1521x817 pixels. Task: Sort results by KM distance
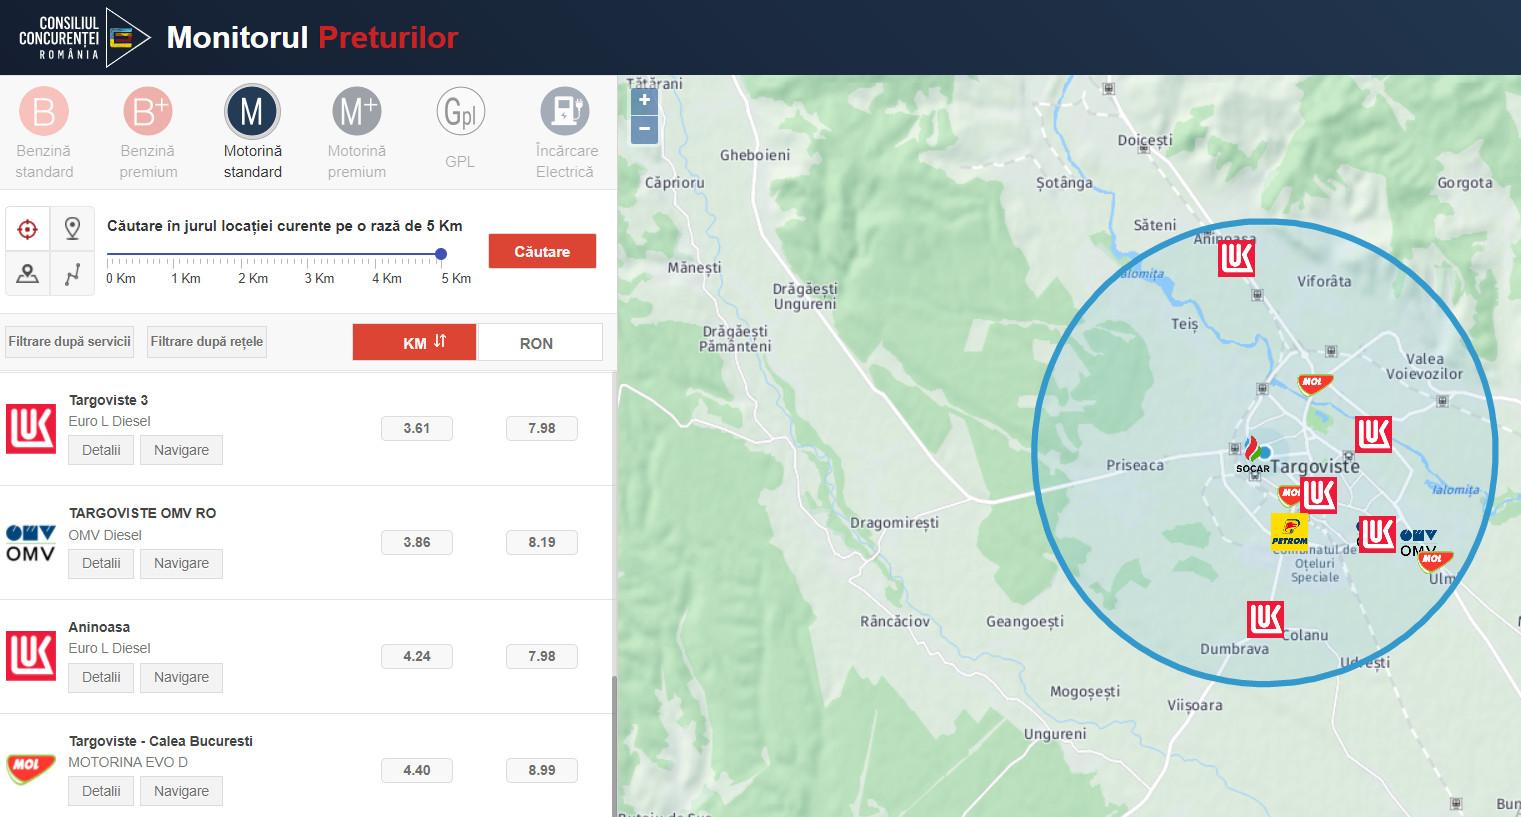pyautogui.click(x=415, y=342)
